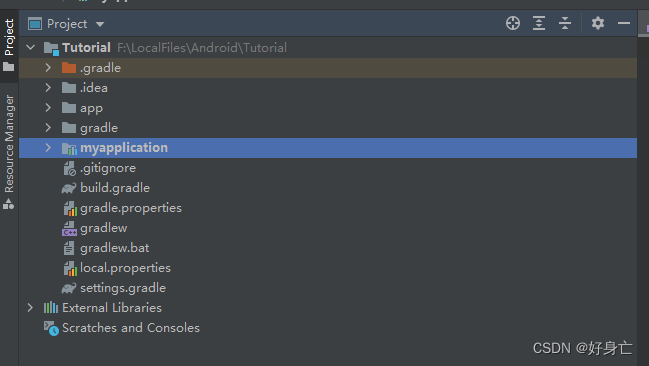The image size is (649, 366).
Task: Open the Project view dropdown arrow
Action: point(100,24)
